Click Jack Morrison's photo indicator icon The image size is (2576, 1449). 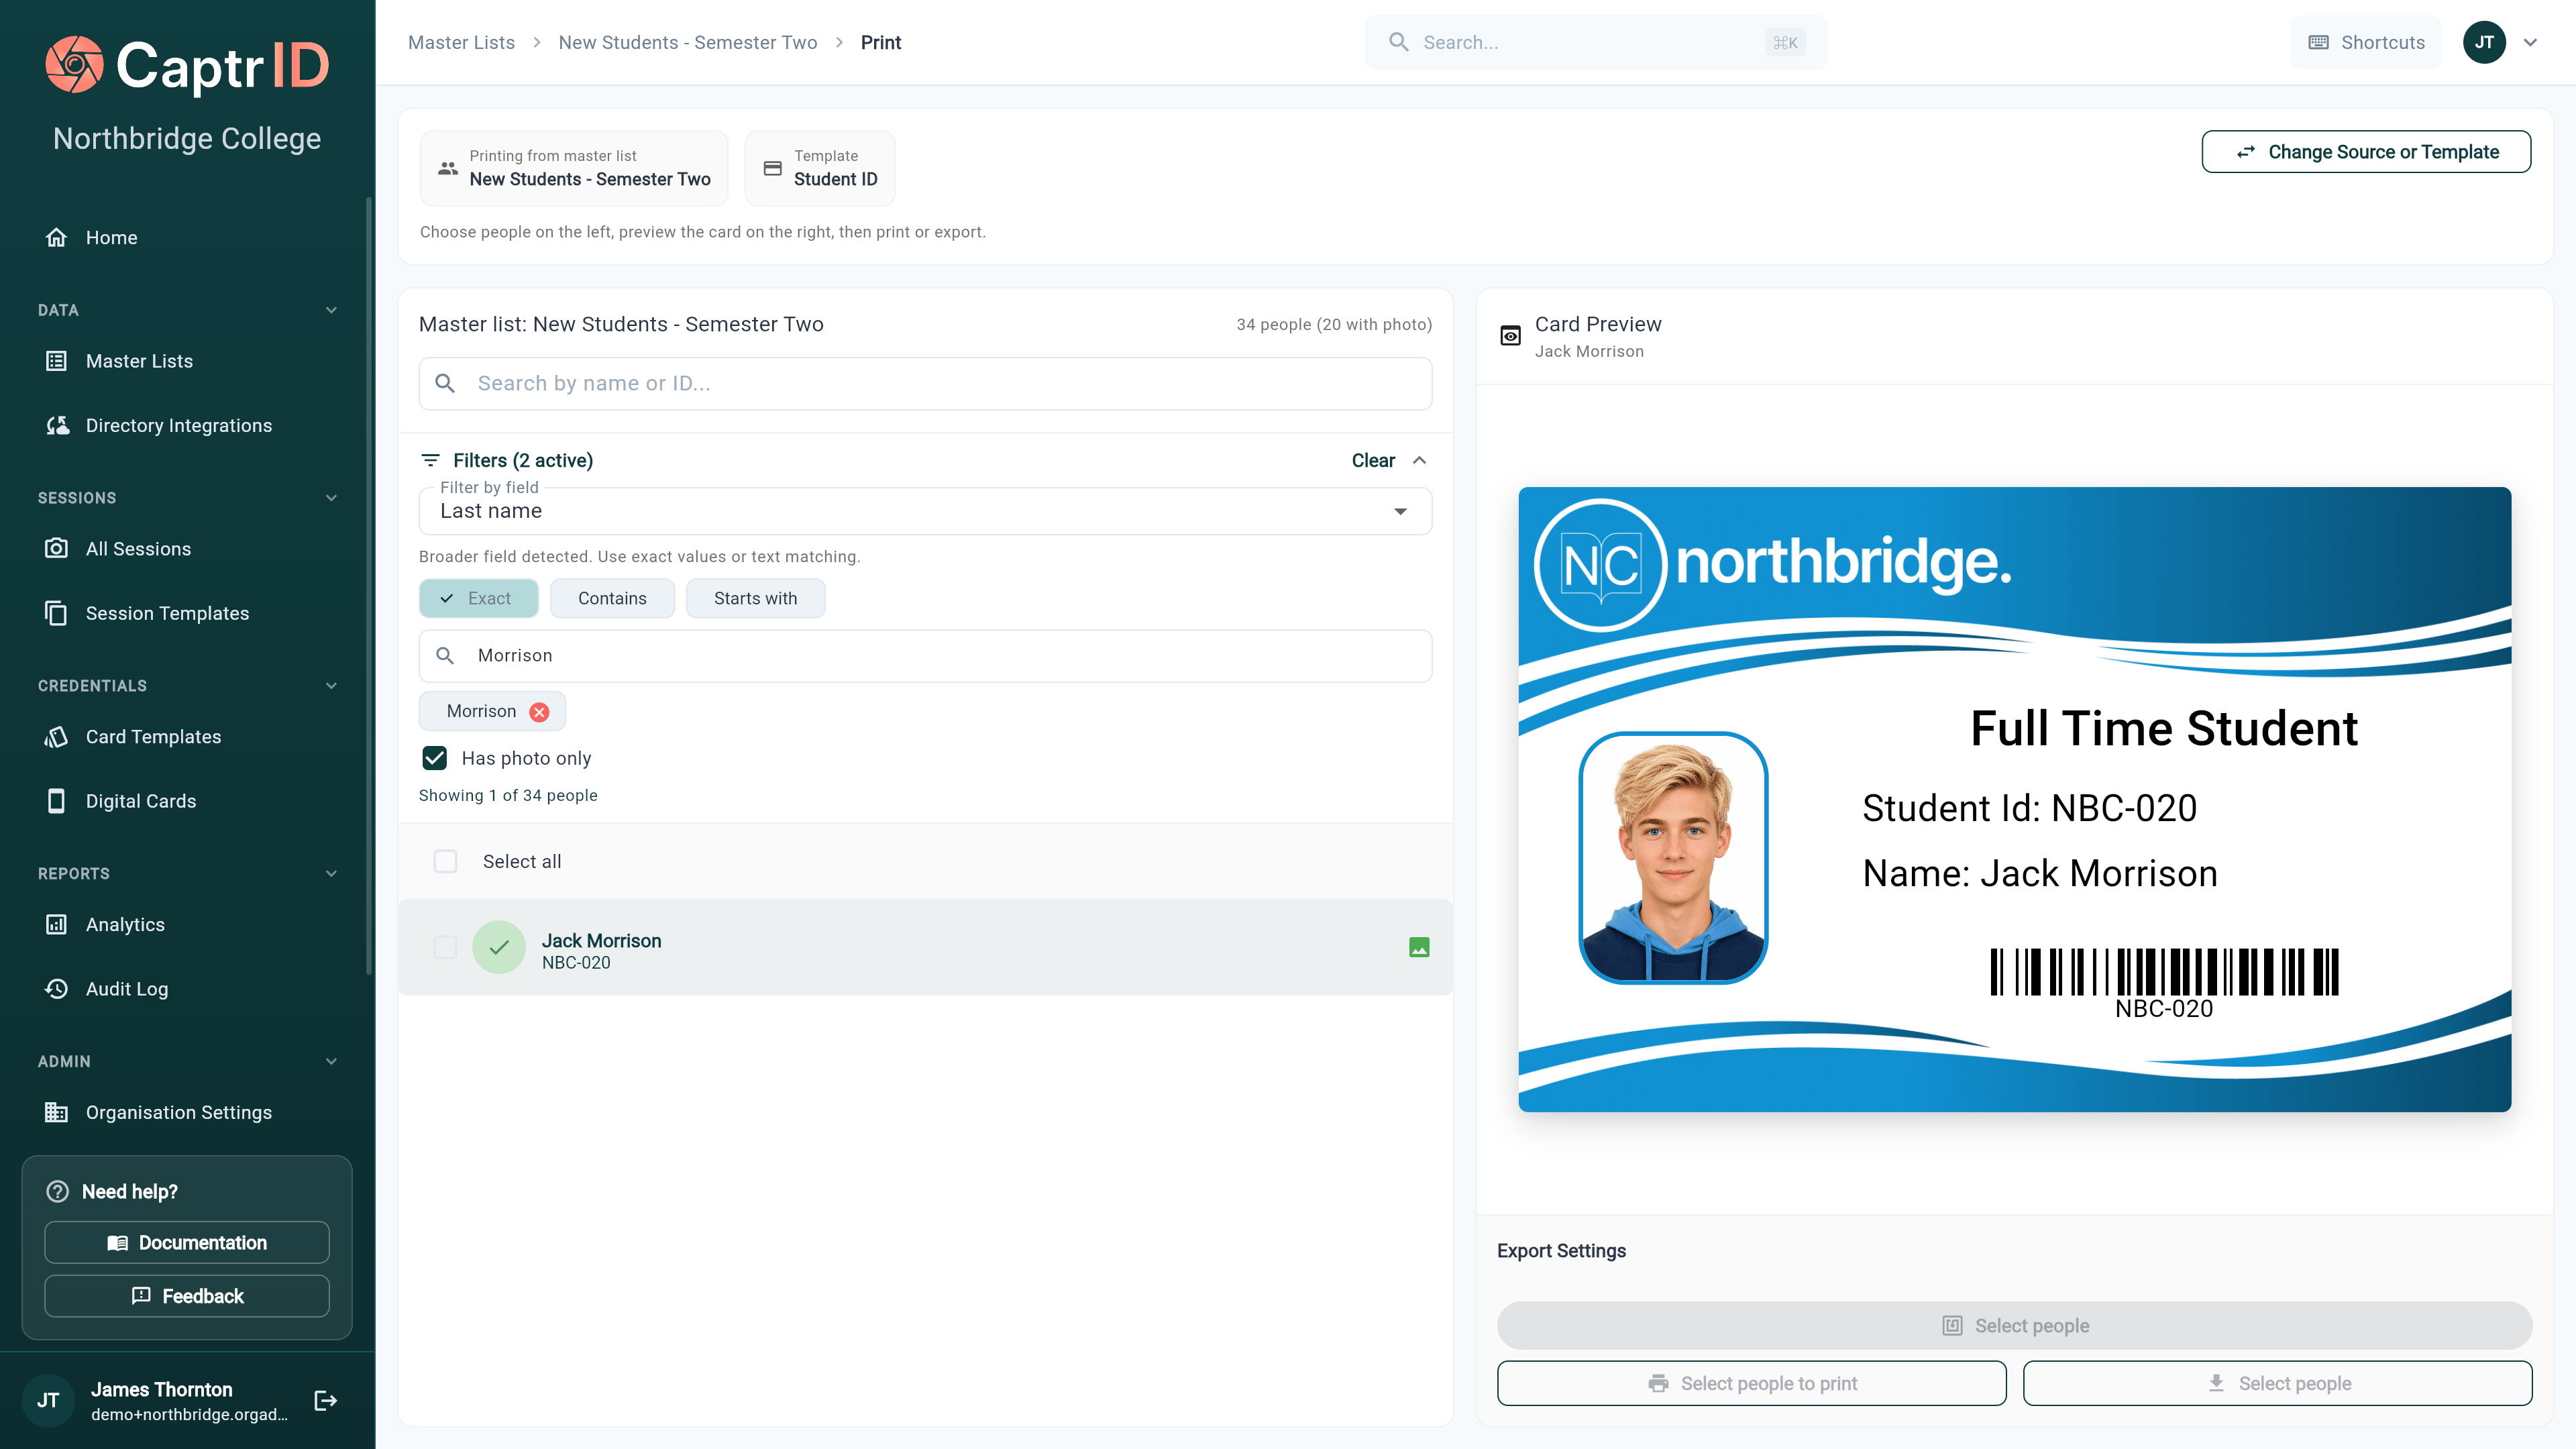tap(1419, 947)
